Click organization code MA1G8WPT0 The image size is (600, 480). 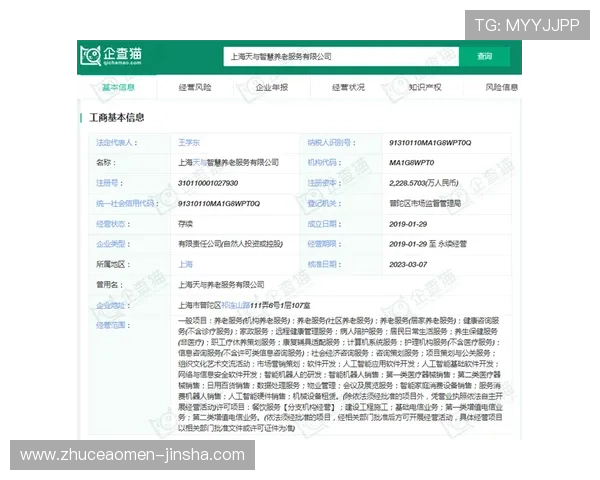click(412, 163)
